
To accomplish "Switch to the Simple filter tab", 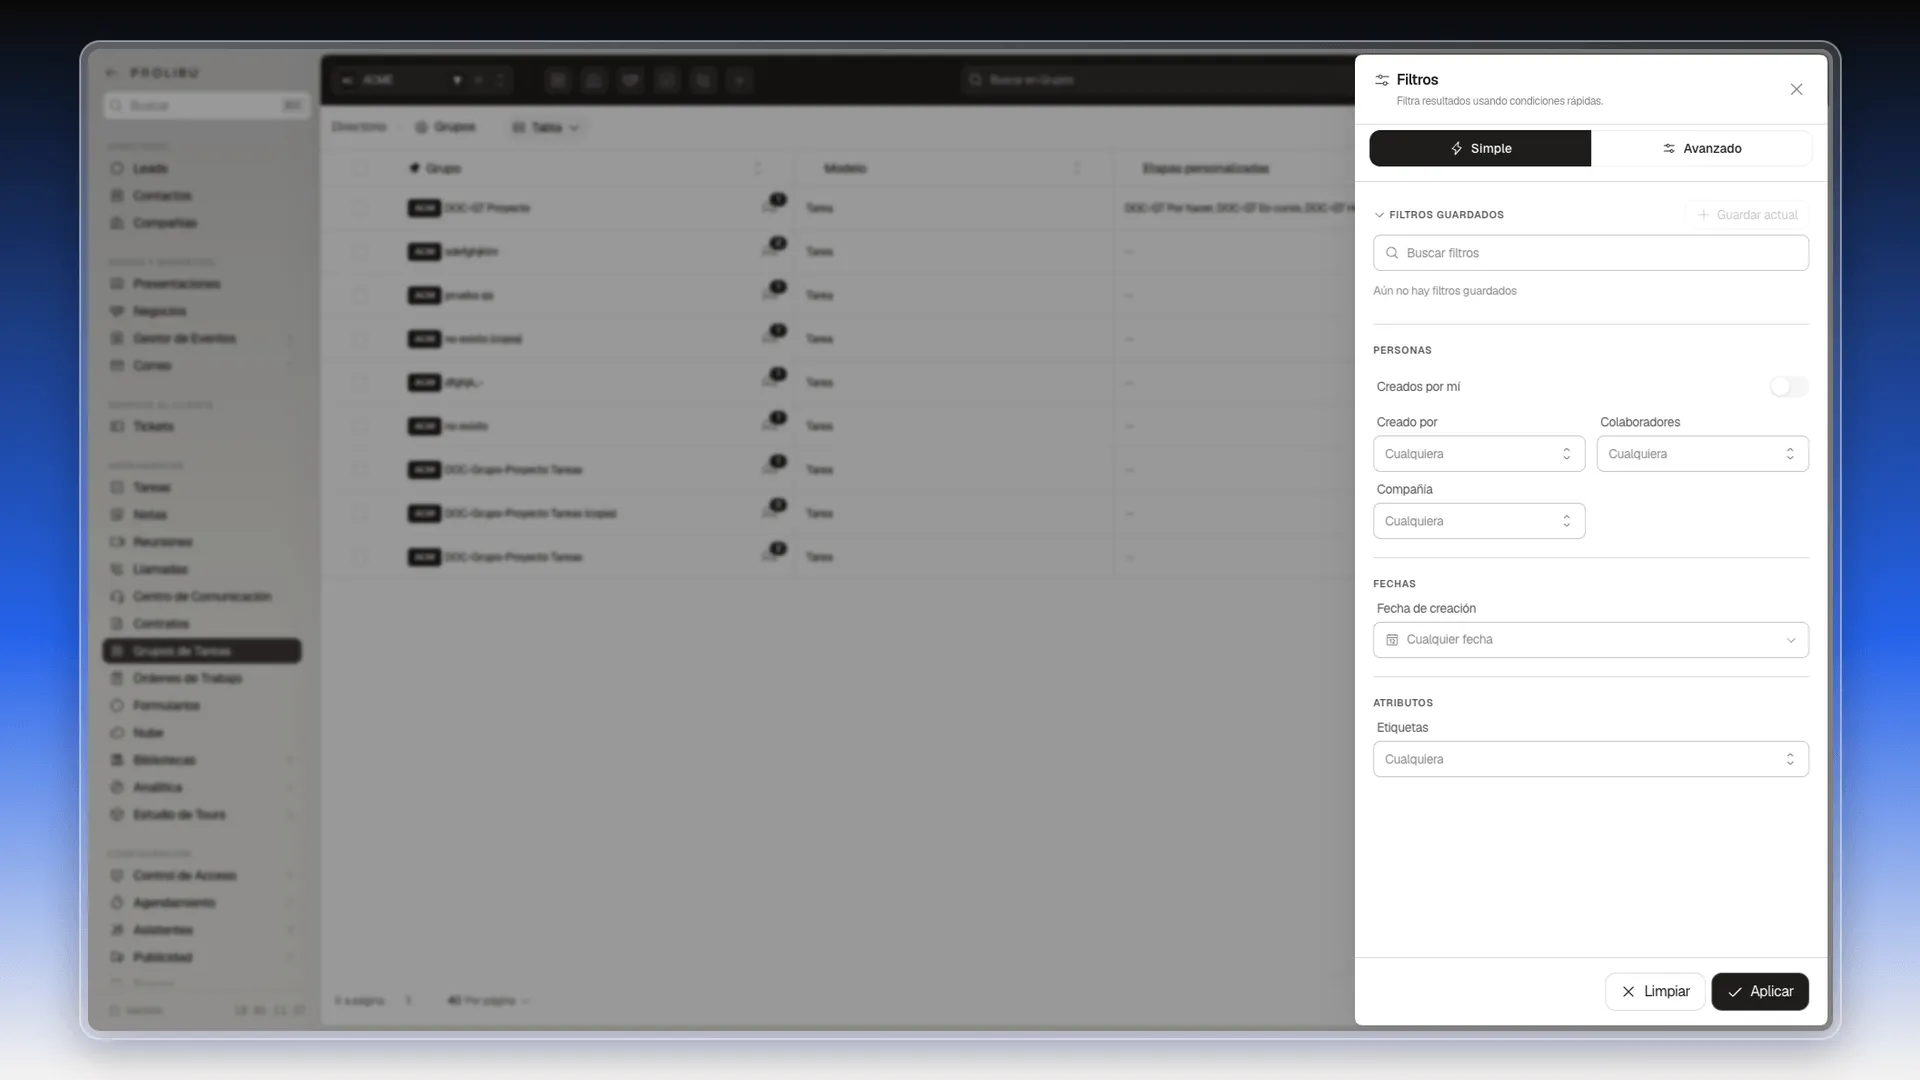I will pos(1480,148).
